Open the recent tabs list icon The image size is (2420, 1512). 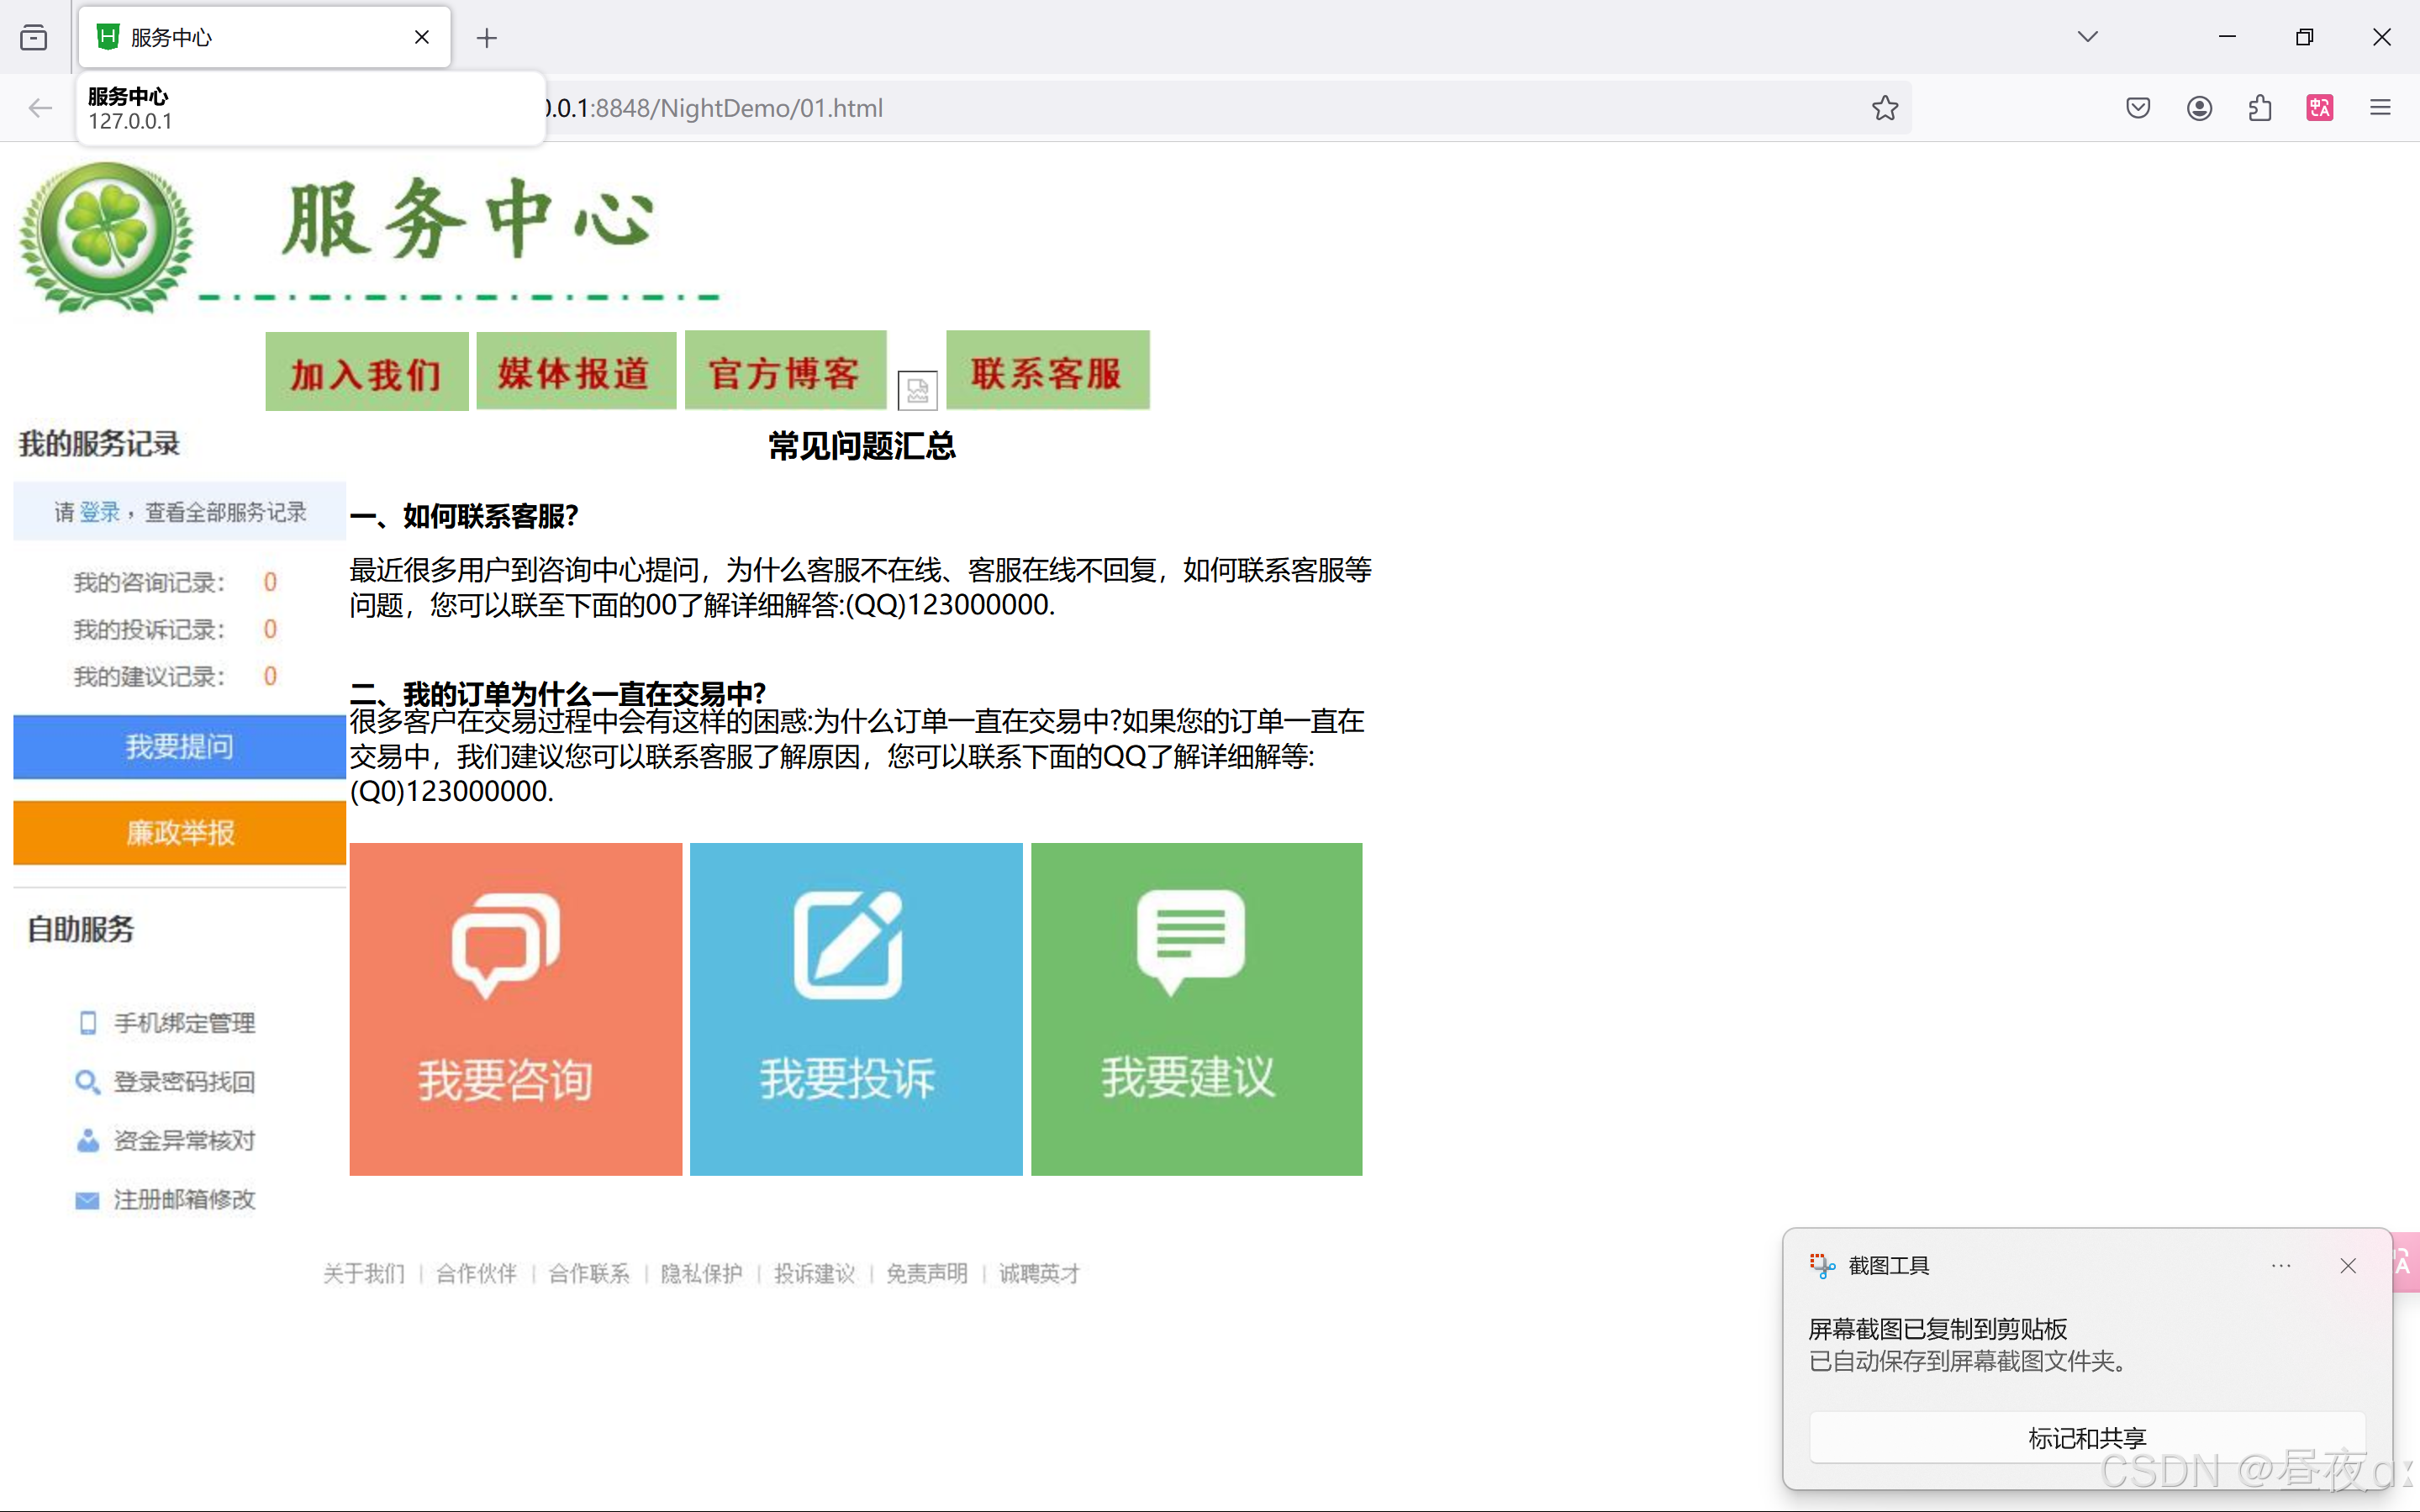pos(34,38)
